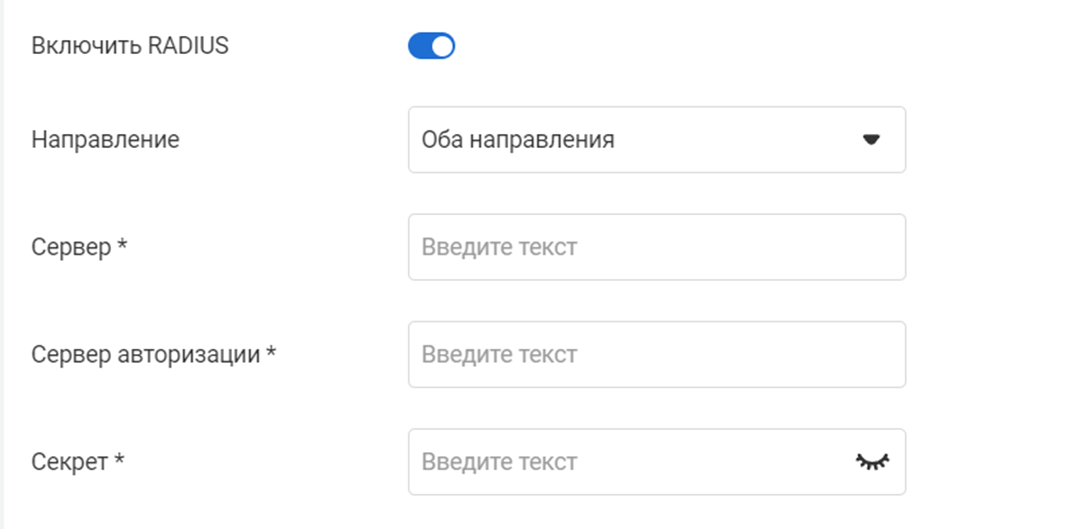
Task: Click the asterisk next to Сервер авторизации
Action: [271, 353]
